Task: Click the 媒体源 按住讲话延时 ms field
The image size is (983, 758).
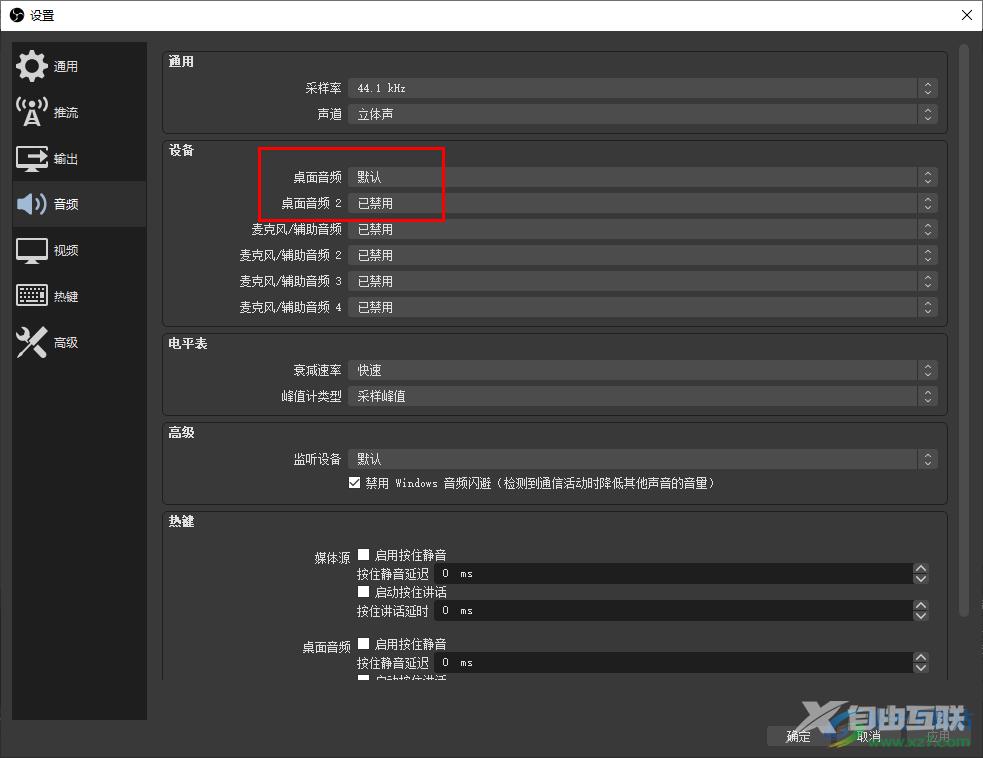Action: 673,611
